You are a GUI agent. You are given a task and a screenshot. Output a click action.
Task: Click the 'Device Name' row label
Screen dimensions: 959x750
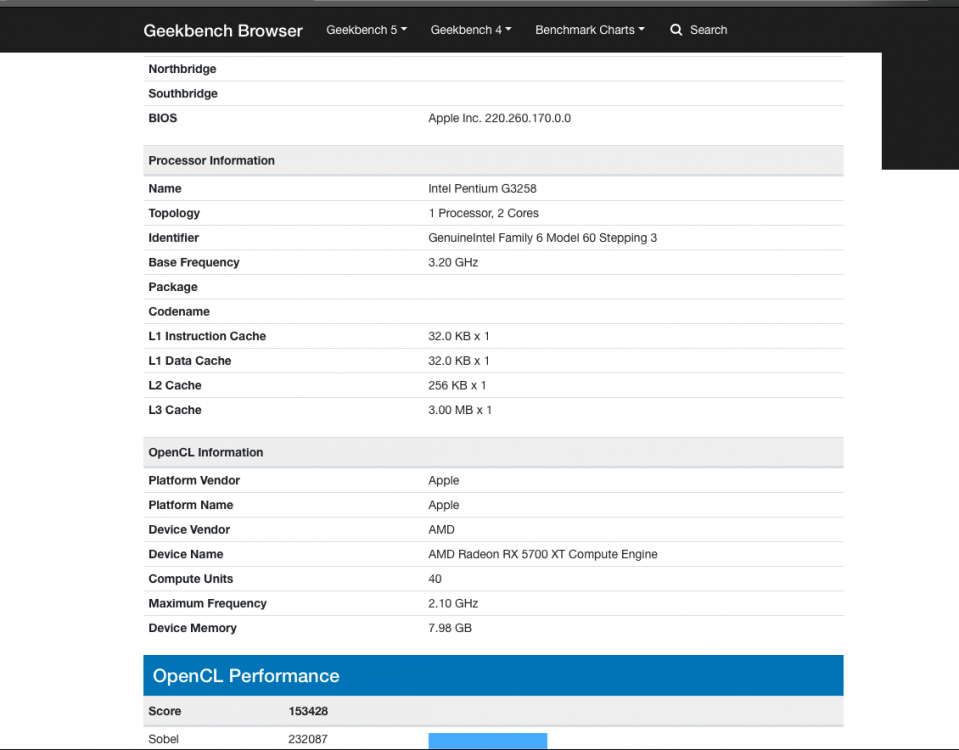point(186,554)
